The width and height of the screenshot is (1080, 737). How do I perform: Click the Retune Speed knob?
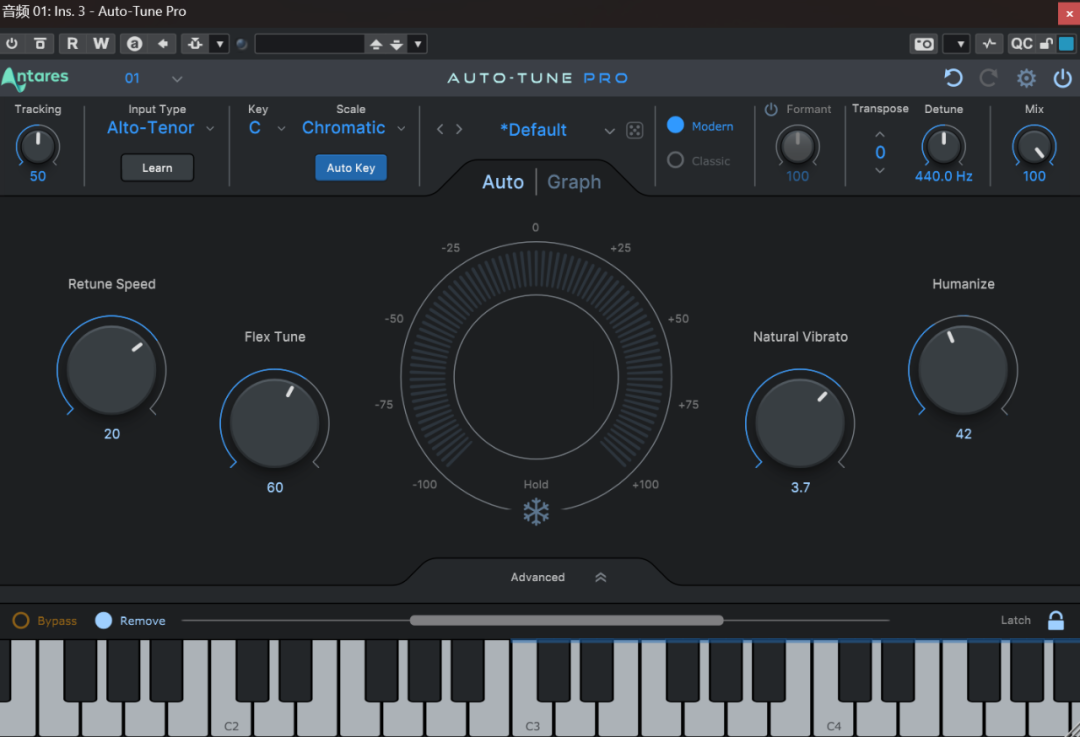(x=111, y=368)
